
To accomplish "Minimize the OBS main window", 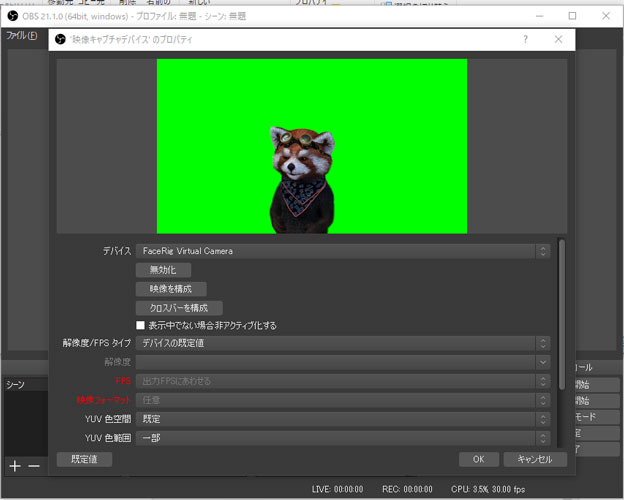I will (x=540, y=16).
